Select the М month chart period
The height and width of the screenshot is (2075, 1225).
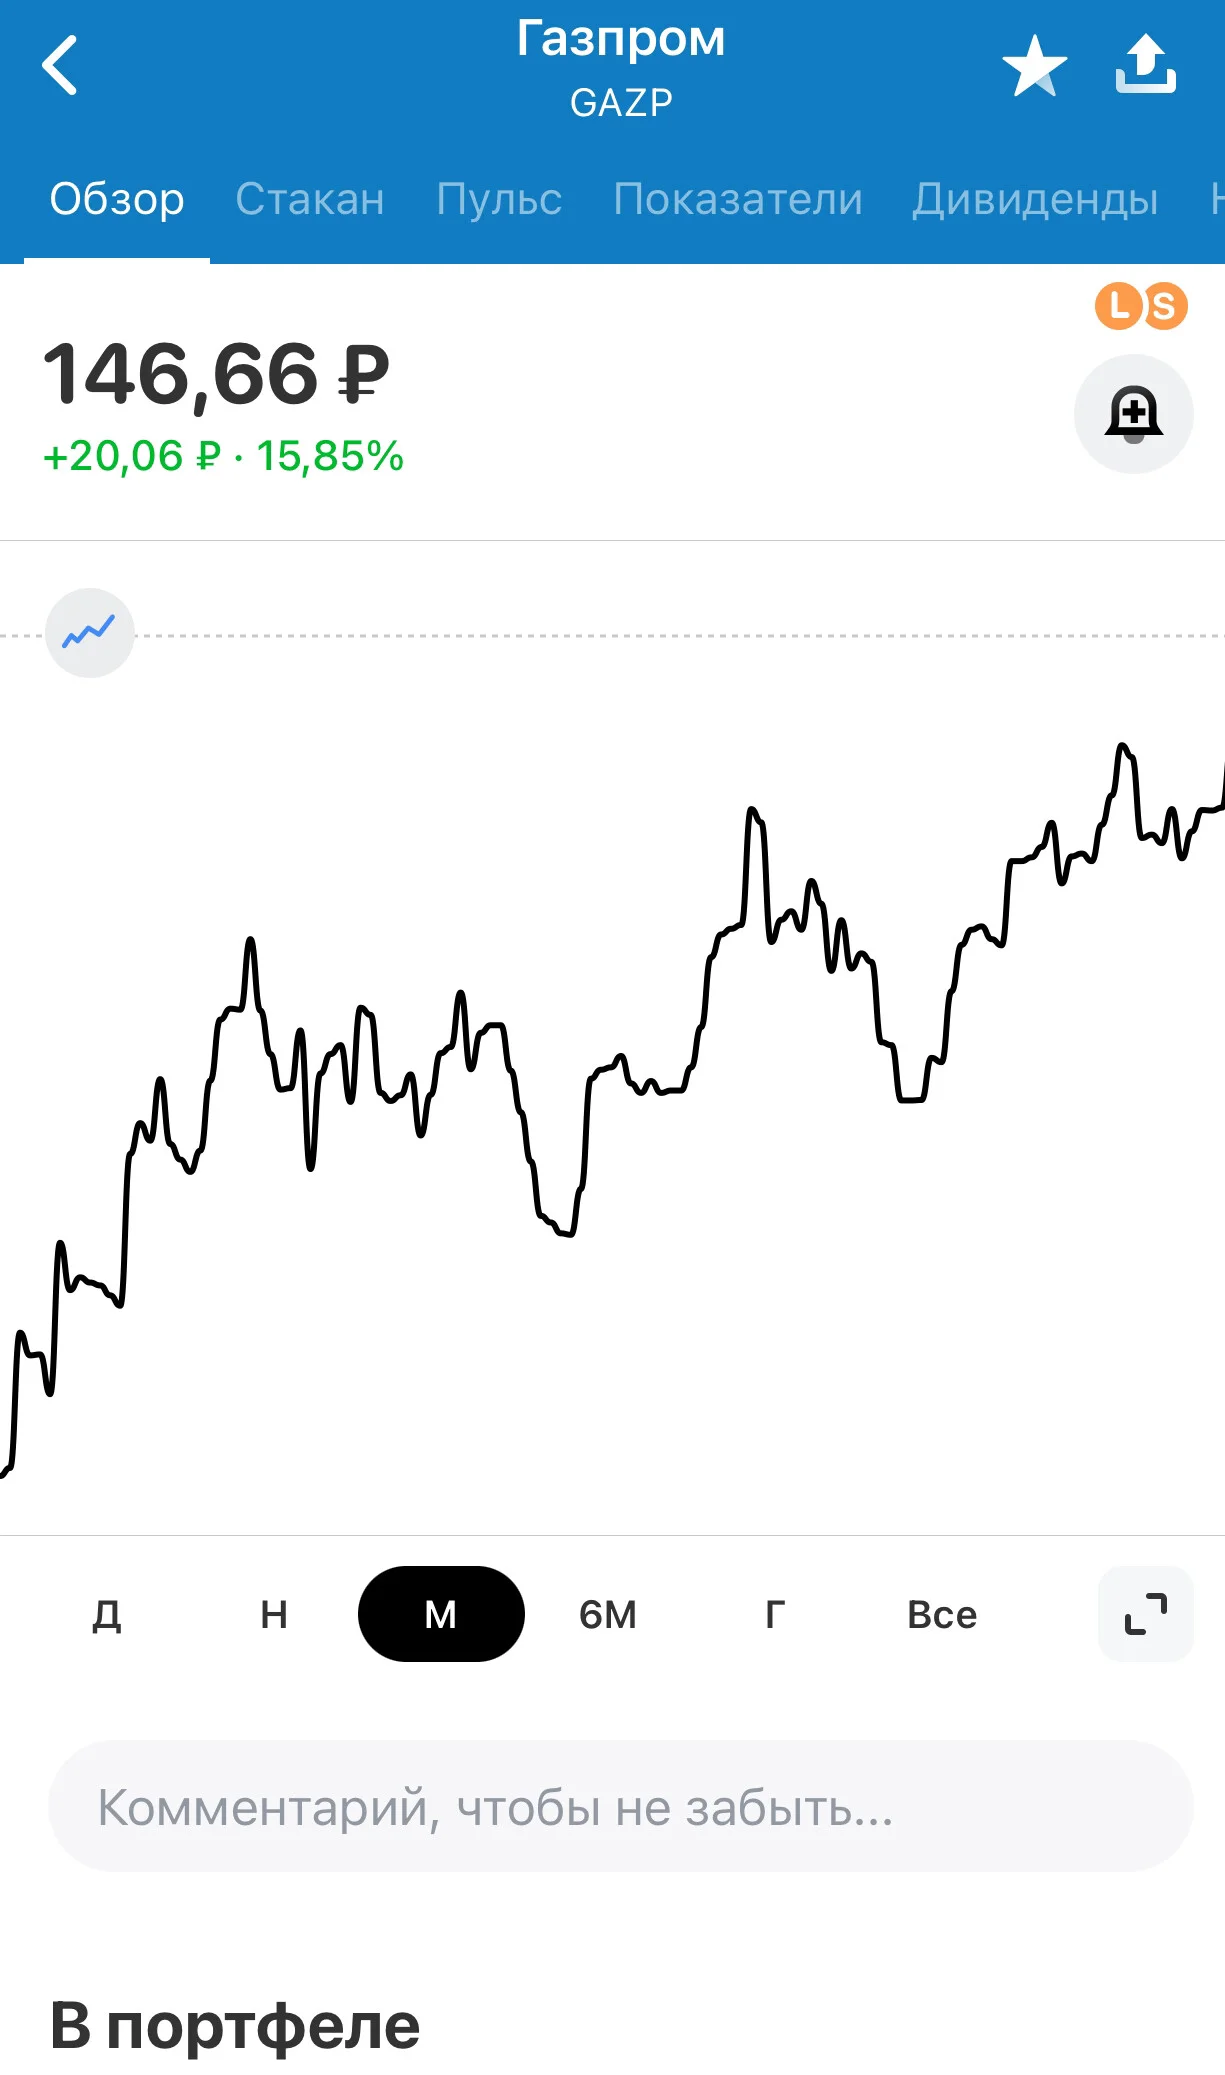[441, 1614]
